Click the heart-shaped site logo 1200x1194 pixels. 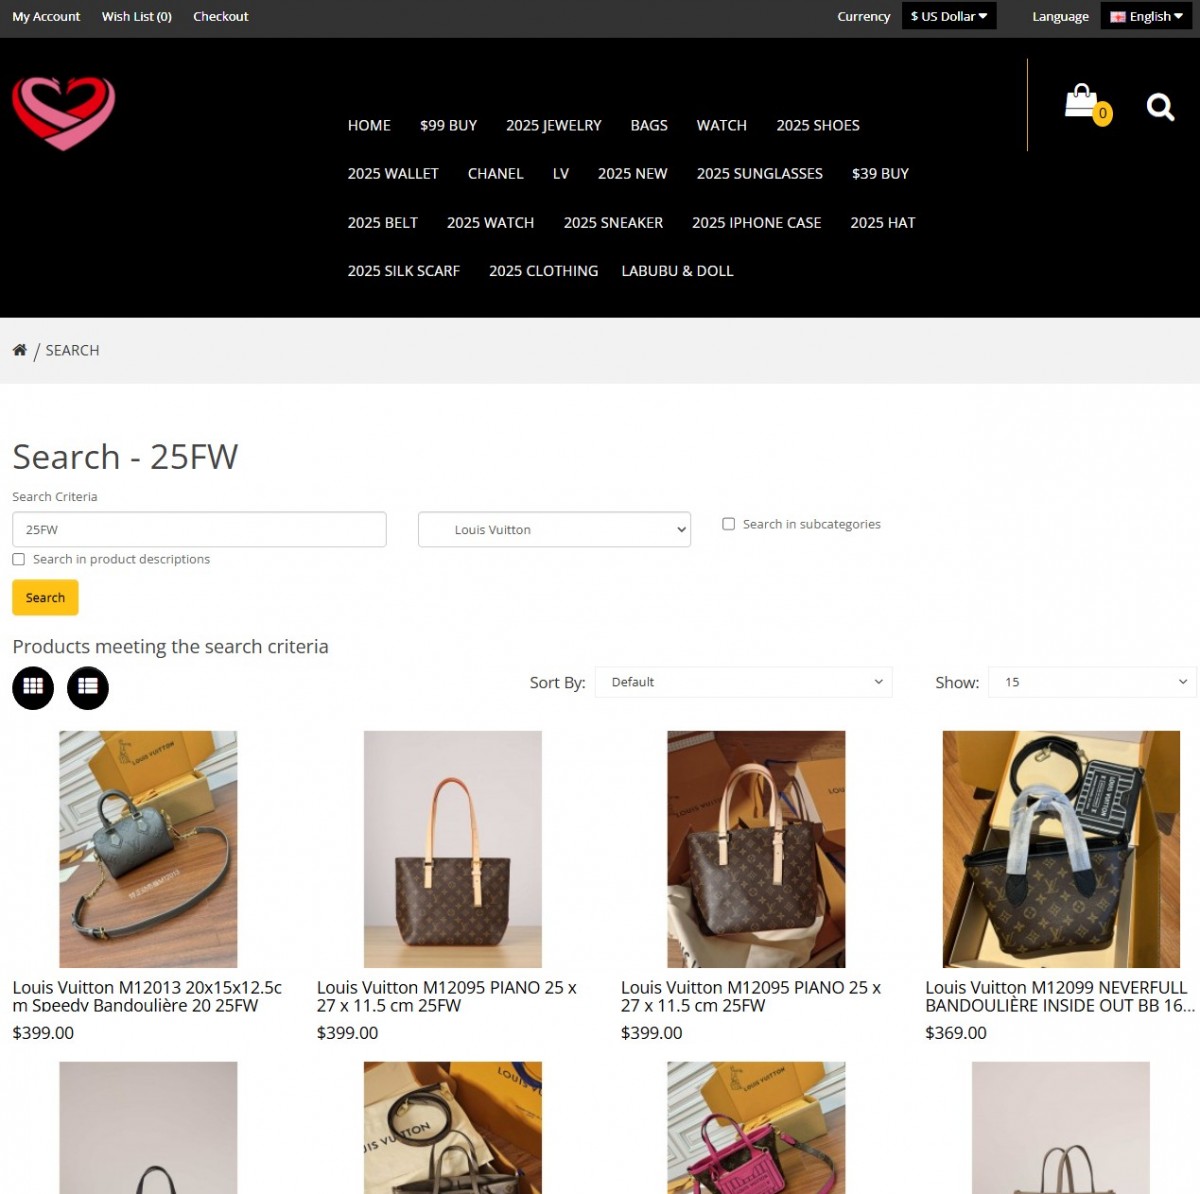click(x=64, y=113)
